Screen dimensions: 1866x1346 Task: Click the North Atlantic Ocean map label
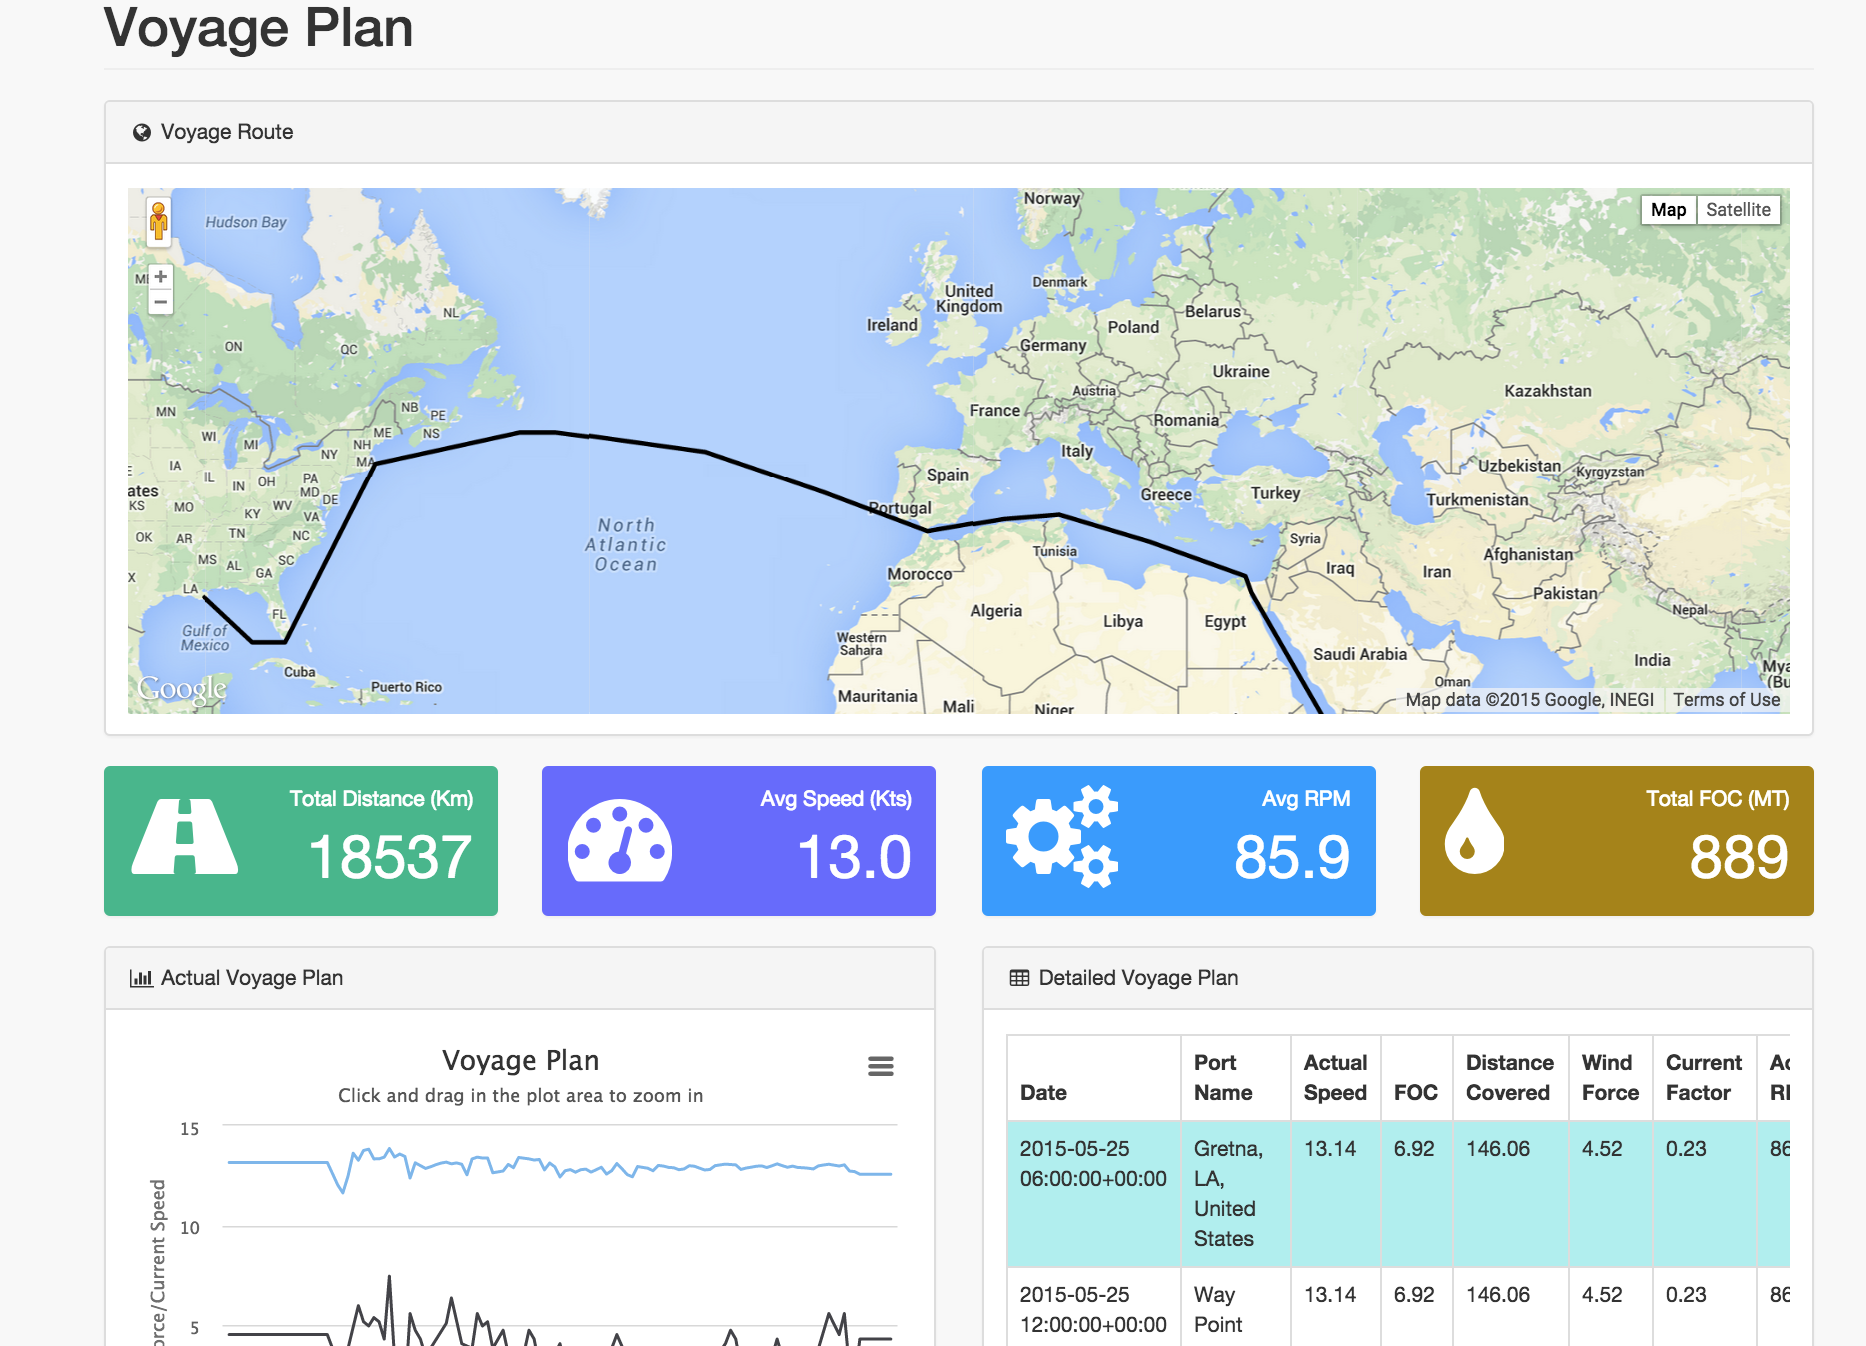pyautogui.click(x=626, y=545)
